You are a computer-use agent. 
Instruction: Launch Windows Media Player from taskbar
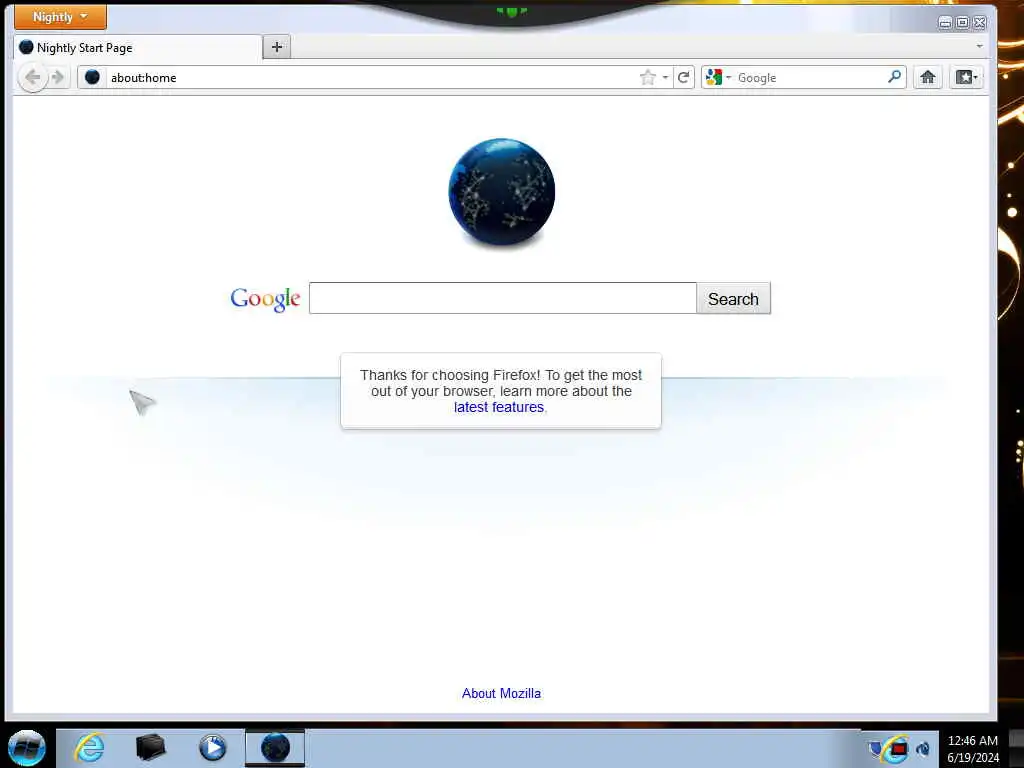click(212, 748)
